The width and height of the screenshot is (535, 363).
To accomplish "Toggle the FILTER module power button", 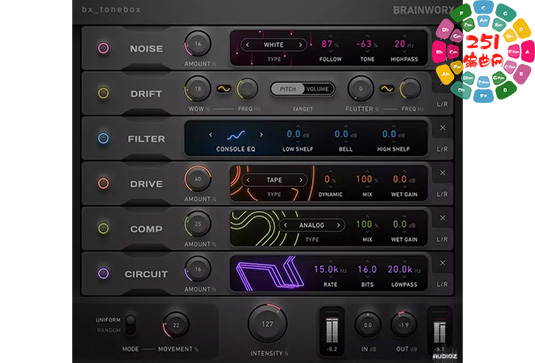I will pyautogui.click(x=103, y=138).
